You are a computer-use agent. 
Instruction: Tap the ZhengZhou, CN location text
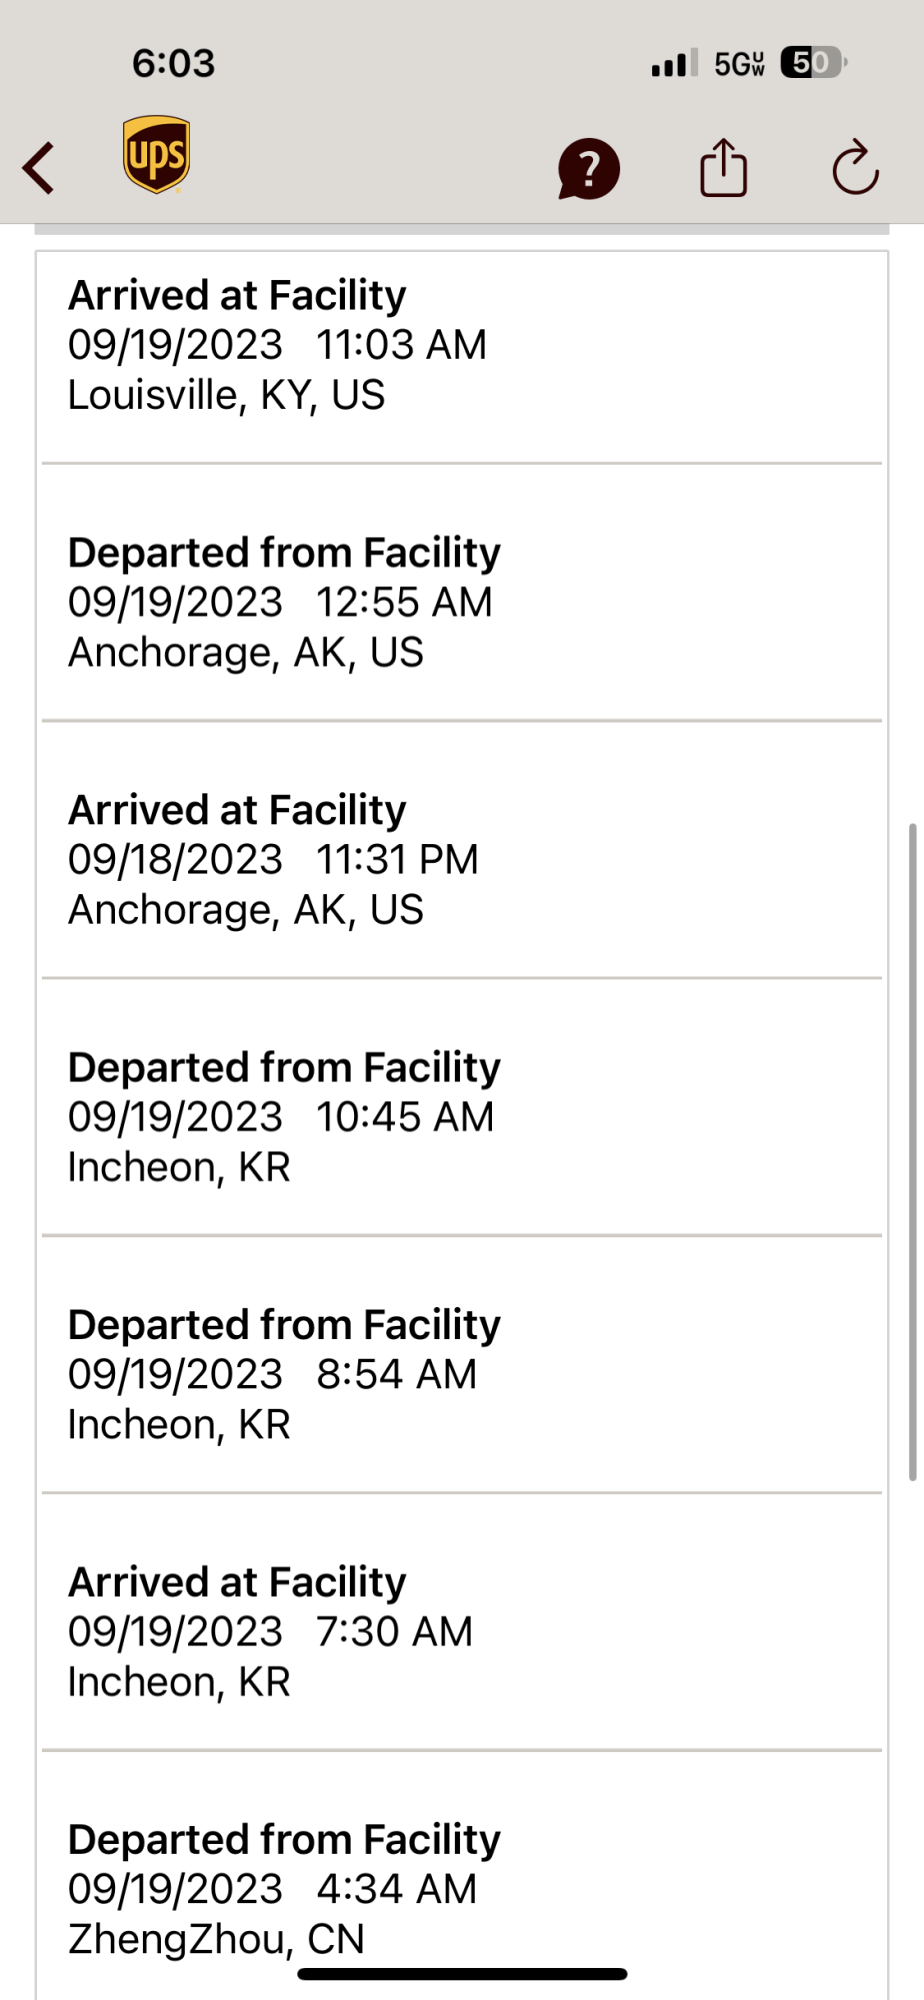[x=216, y=1938]
